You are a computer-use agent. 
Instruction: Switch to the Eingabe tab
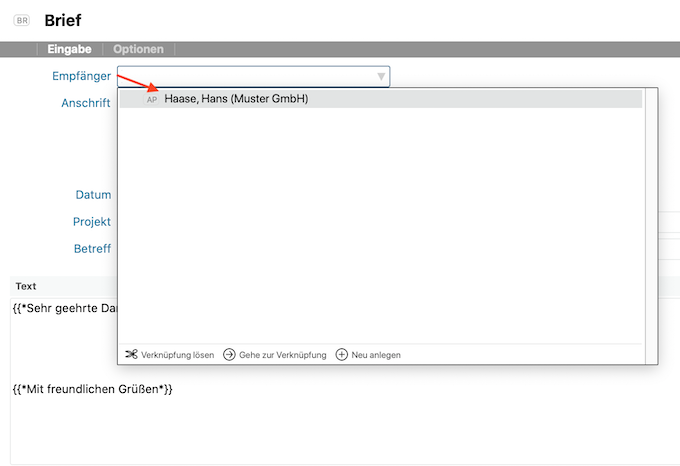click(x=70, y=49)
